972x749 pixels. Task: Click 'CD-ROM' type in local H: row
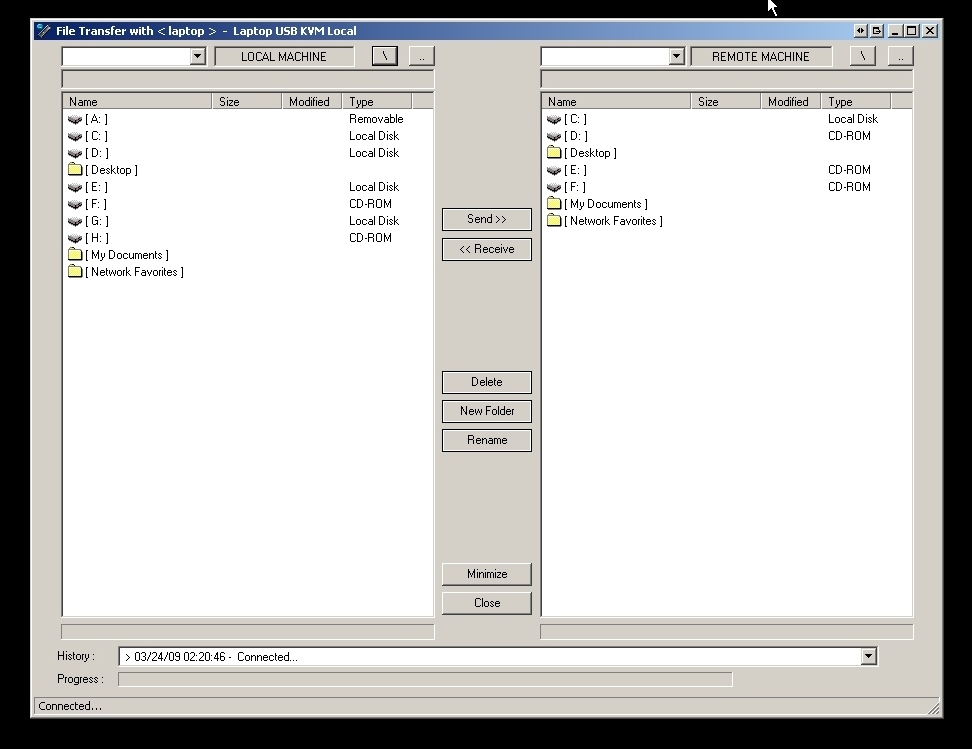(371, 238)
